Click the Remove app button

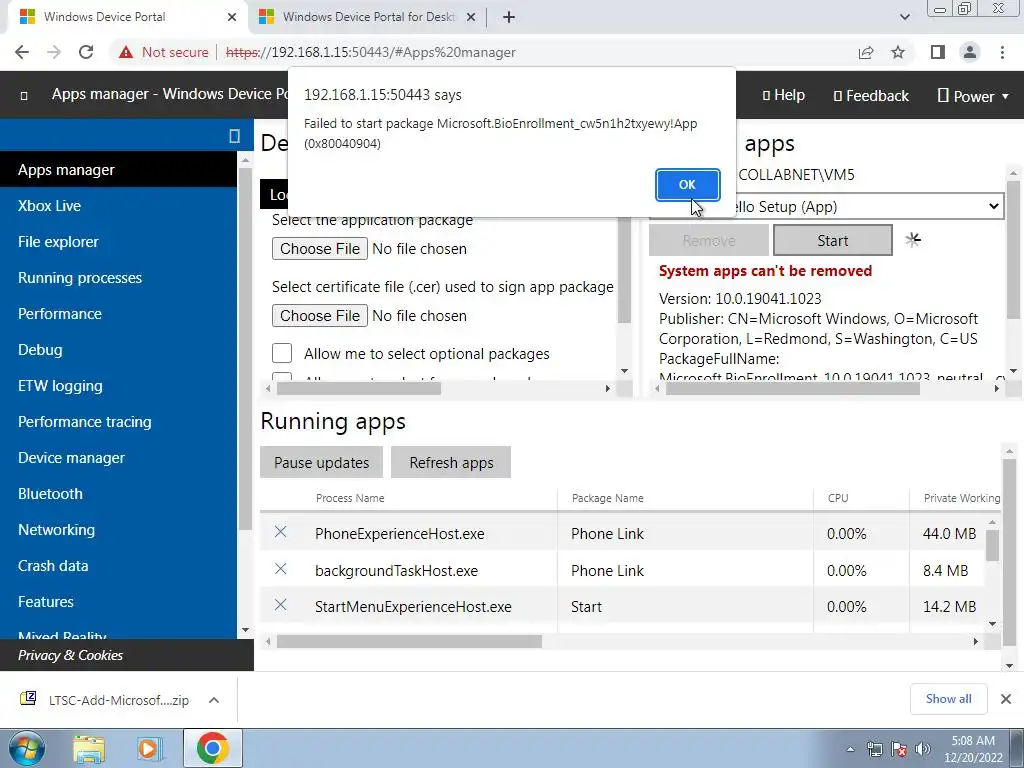[x=709, y=240]
